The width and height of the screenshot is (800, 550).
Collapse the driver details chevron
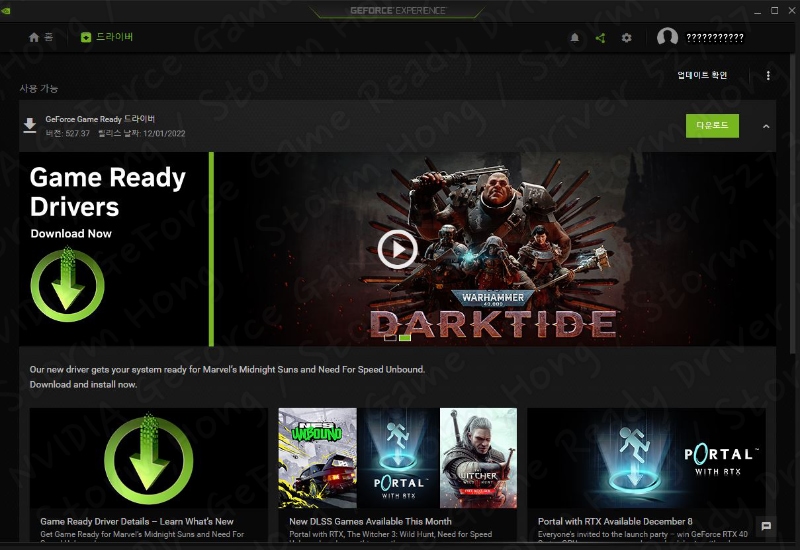[766, 126]
